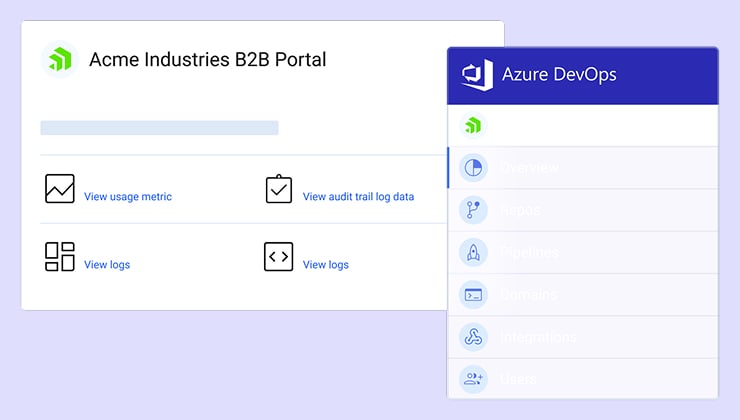The height and width of the screenshot is (420, 740).
Task: Click the clipboard checkmark audit trail icon
Action: (278, 189)
